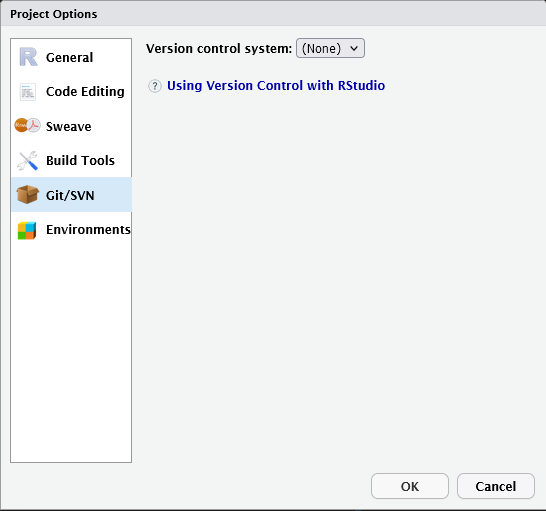Switch to the General options tab

point(71,57)
